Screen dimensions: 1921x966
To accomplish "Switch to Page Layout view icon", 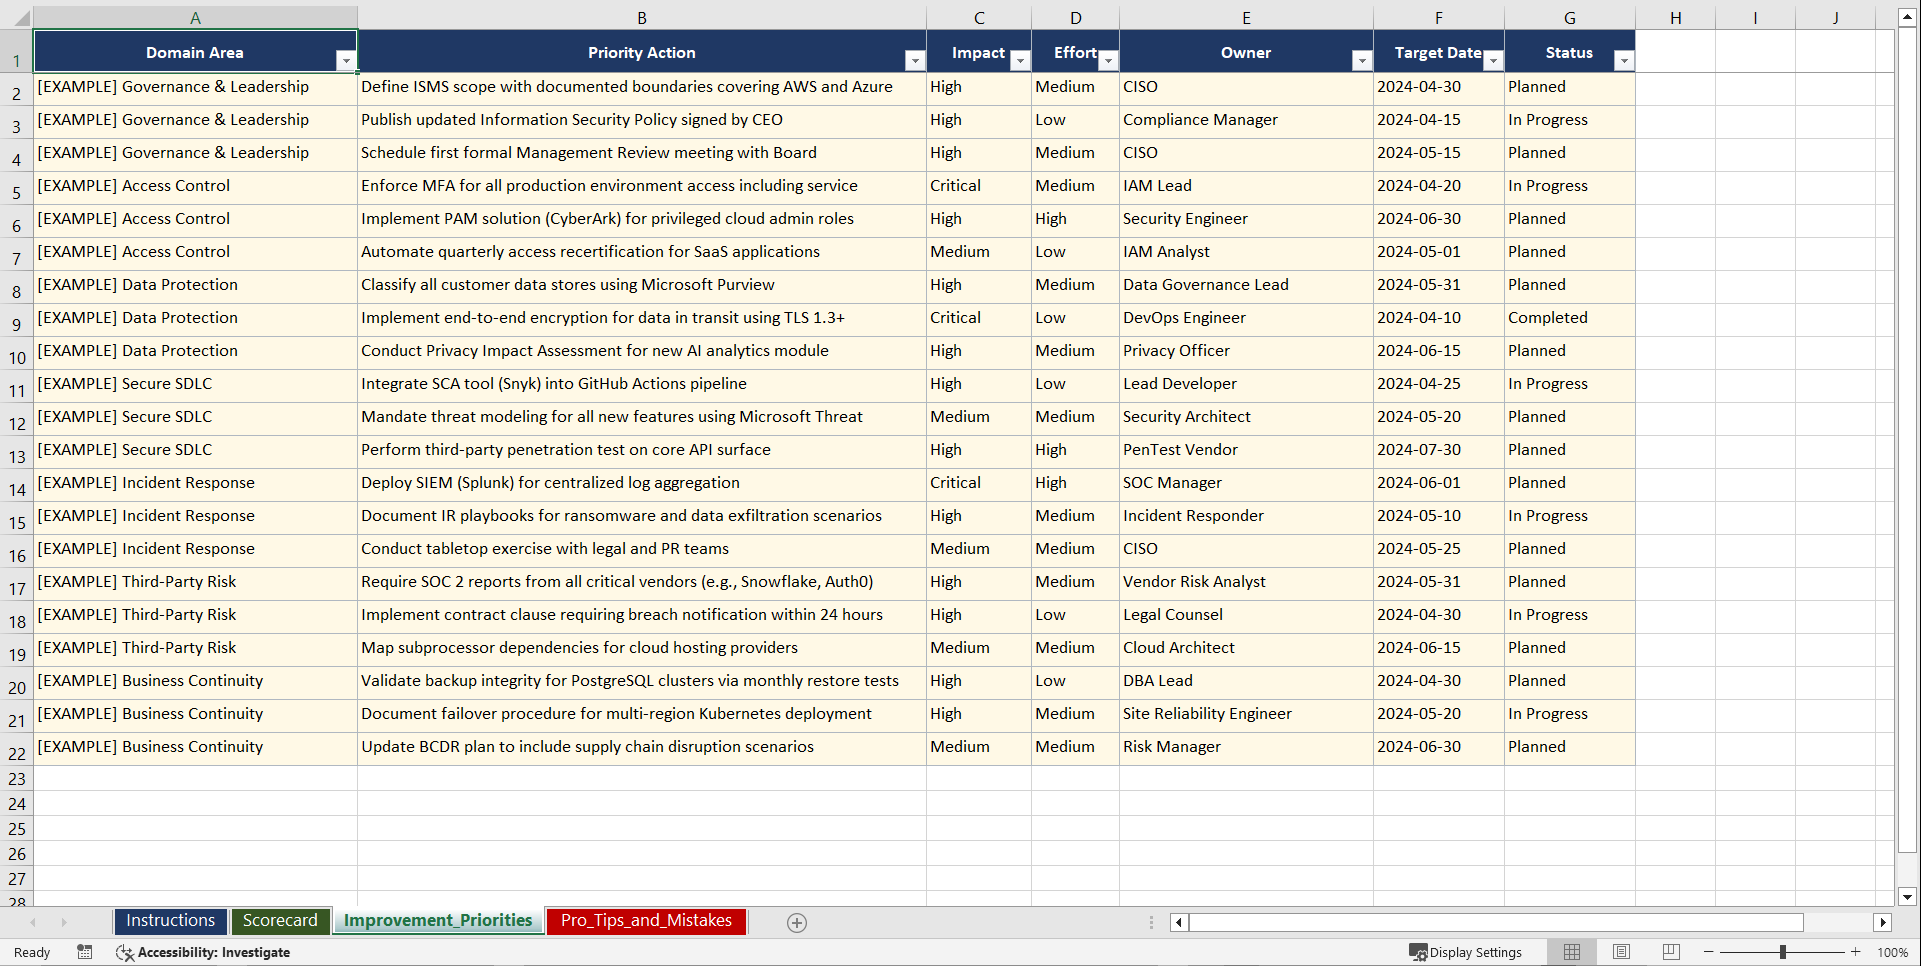I will point(1621,952).
